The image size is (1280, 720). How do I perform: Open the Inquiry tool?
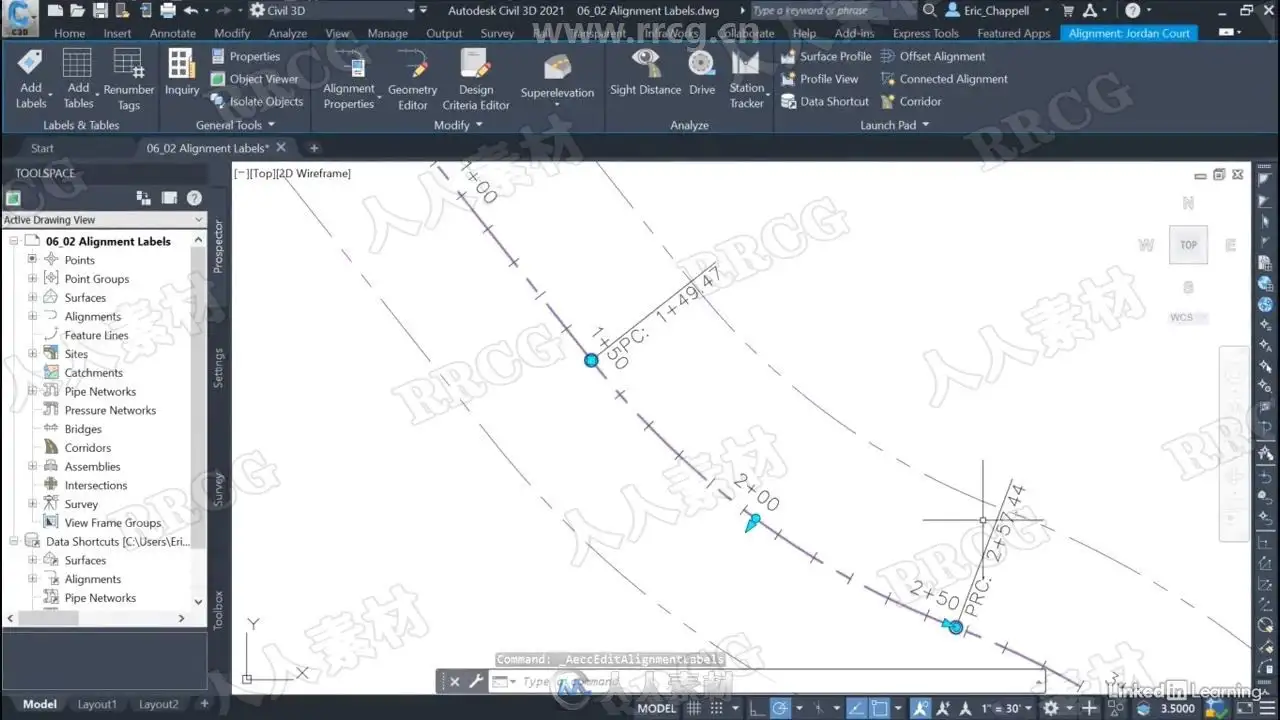coord(182,72)
